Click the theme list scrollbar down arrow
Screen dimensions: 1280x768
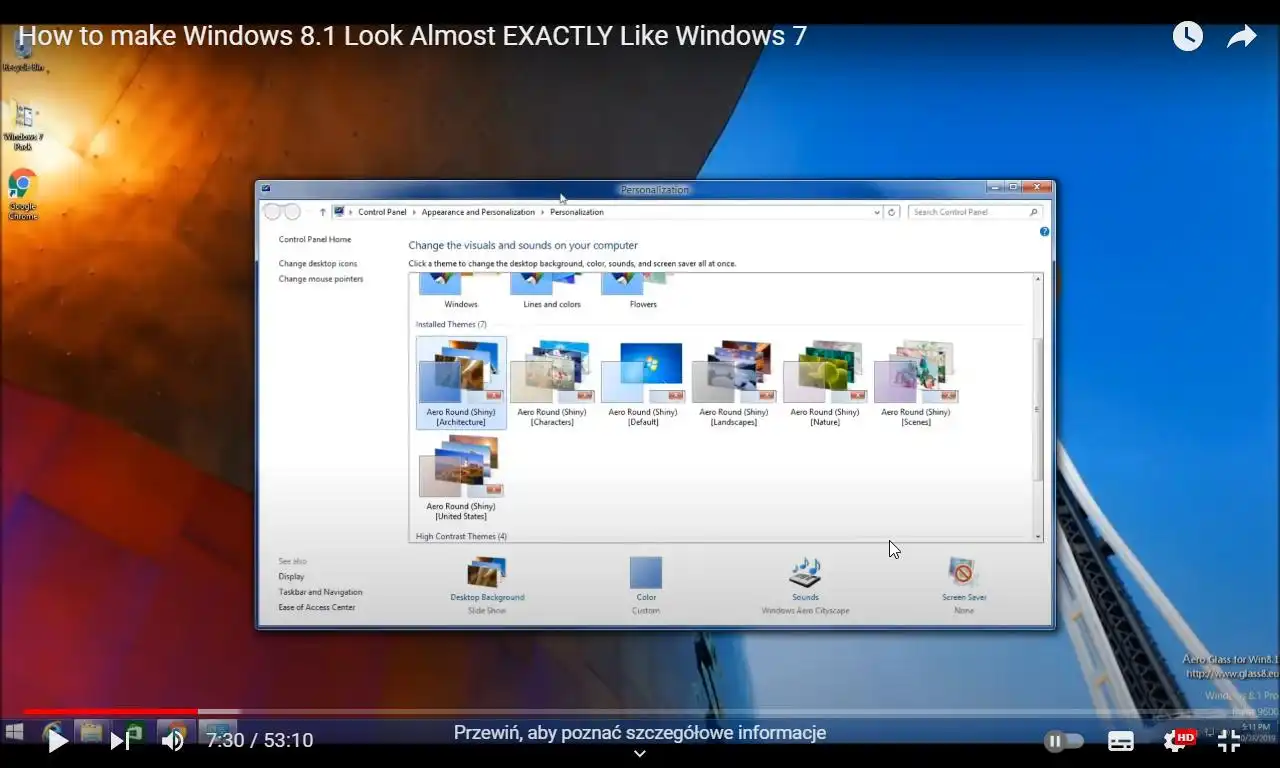point(1037,537)
